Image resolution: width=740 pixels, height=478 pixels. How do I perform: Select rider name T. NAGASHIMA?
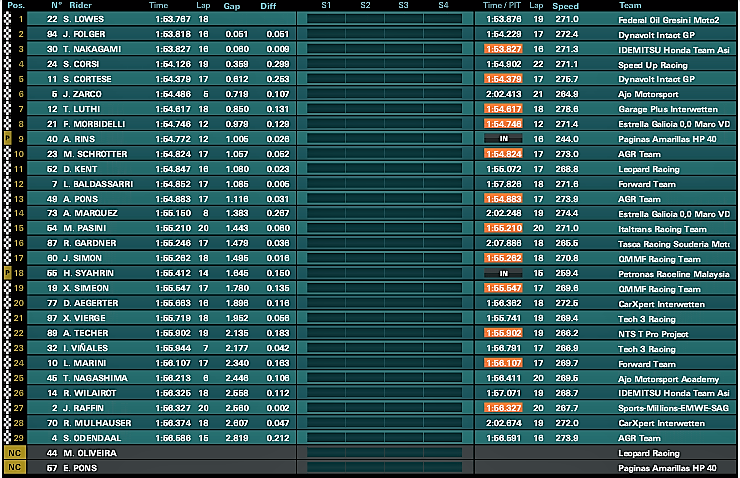95,378
